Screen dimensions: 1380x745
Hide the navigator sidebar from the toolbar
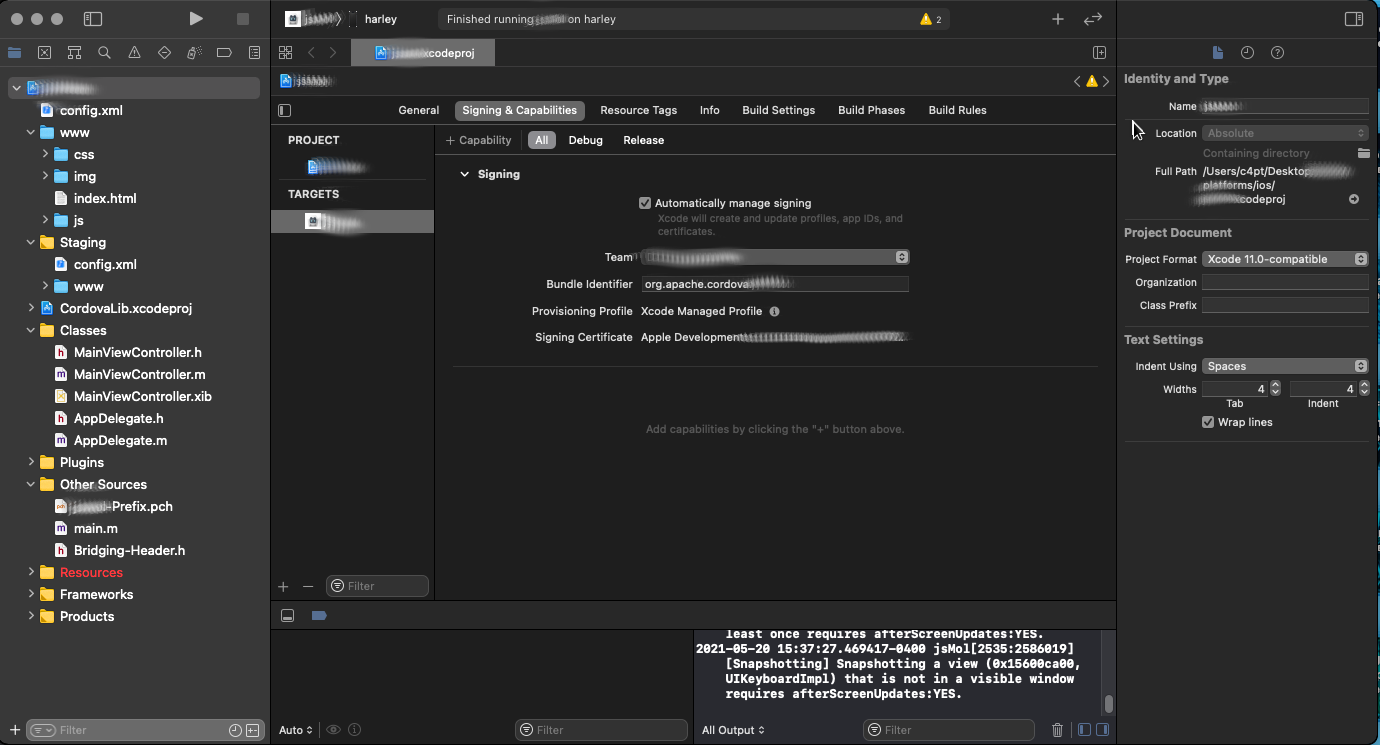92,19
